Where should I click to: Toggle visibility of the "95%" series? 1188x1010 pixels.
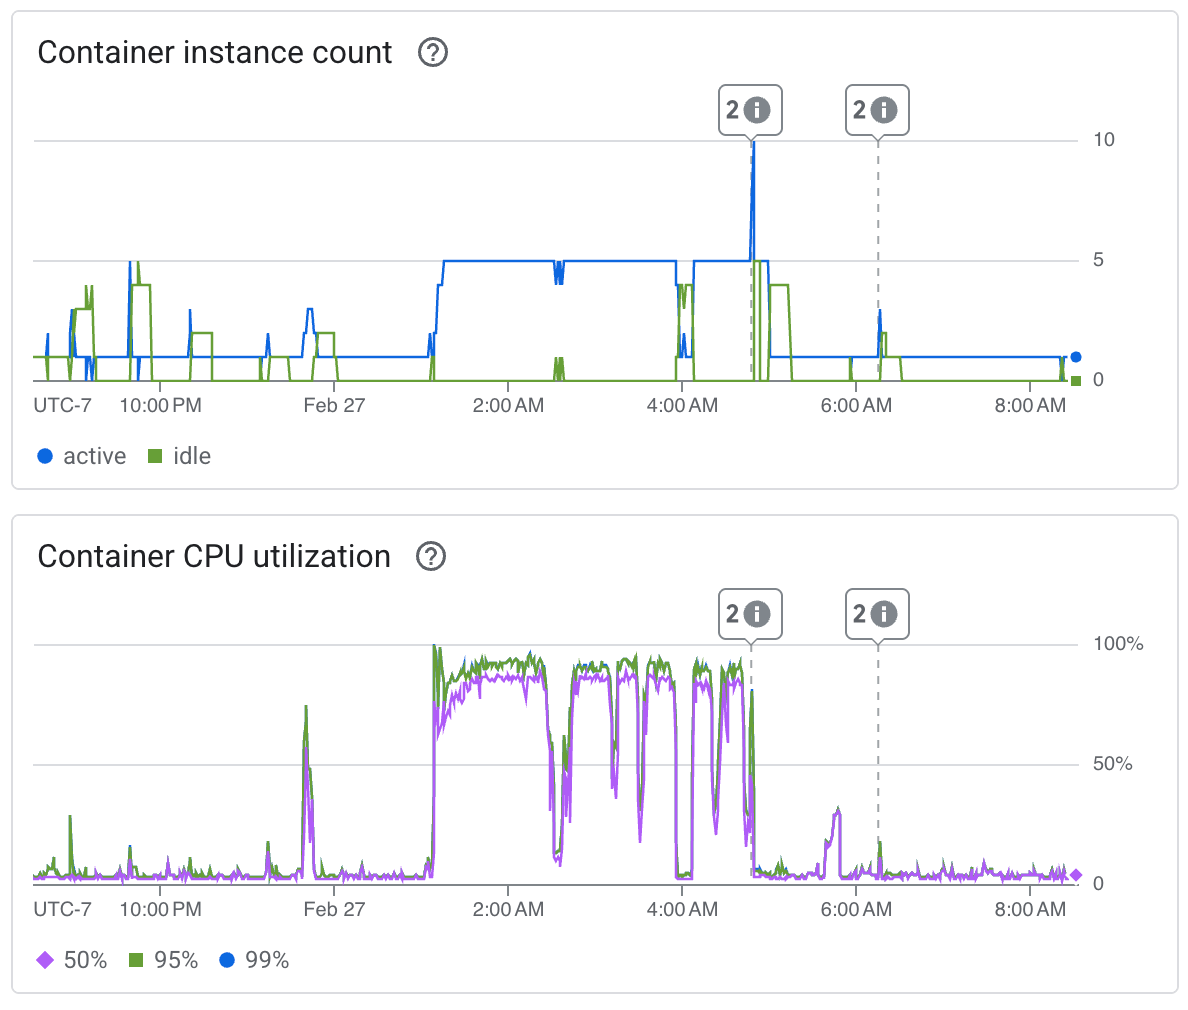(x=178, y=960)
